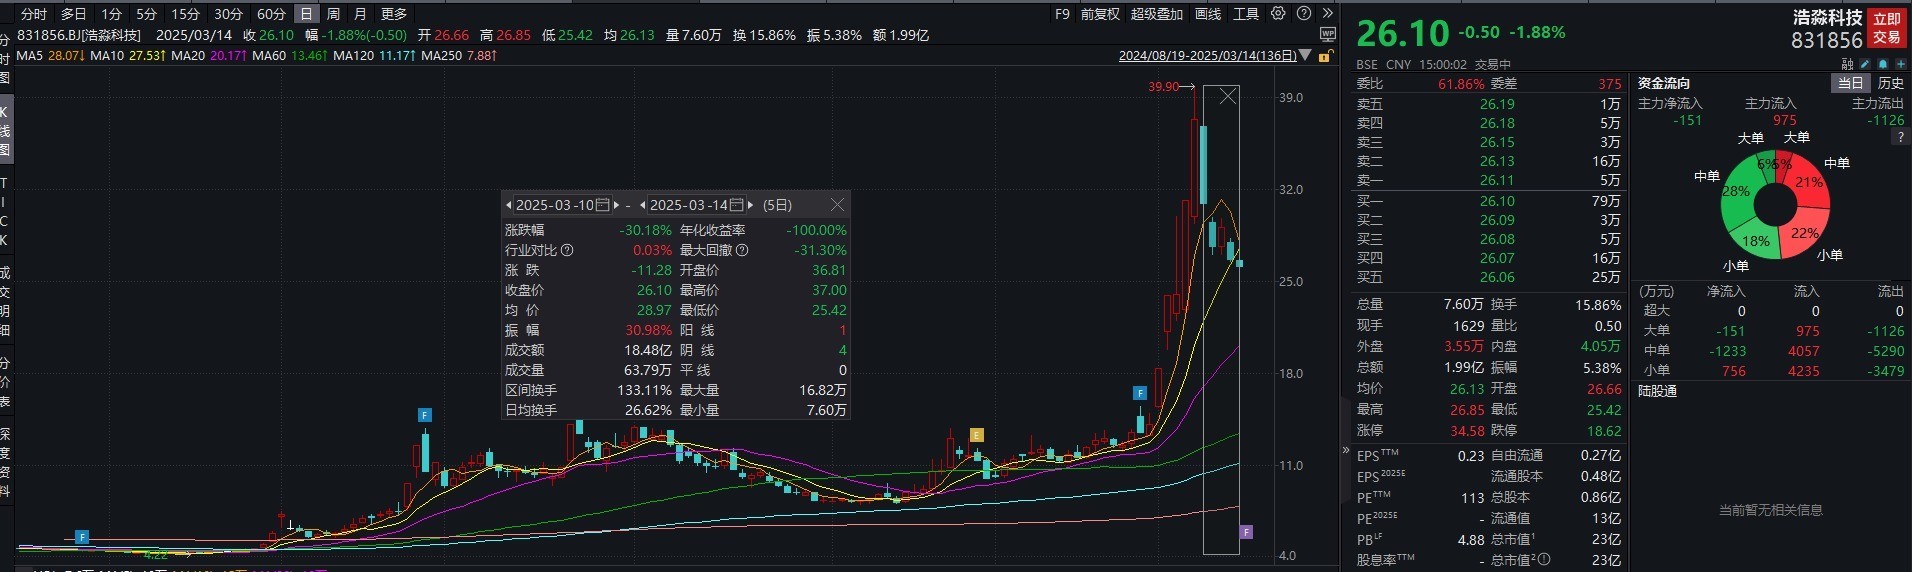Click the 陆股通 section header
Viewport: 1912px width, 572px height.
pyautogui.click(x=1657, y=391)
